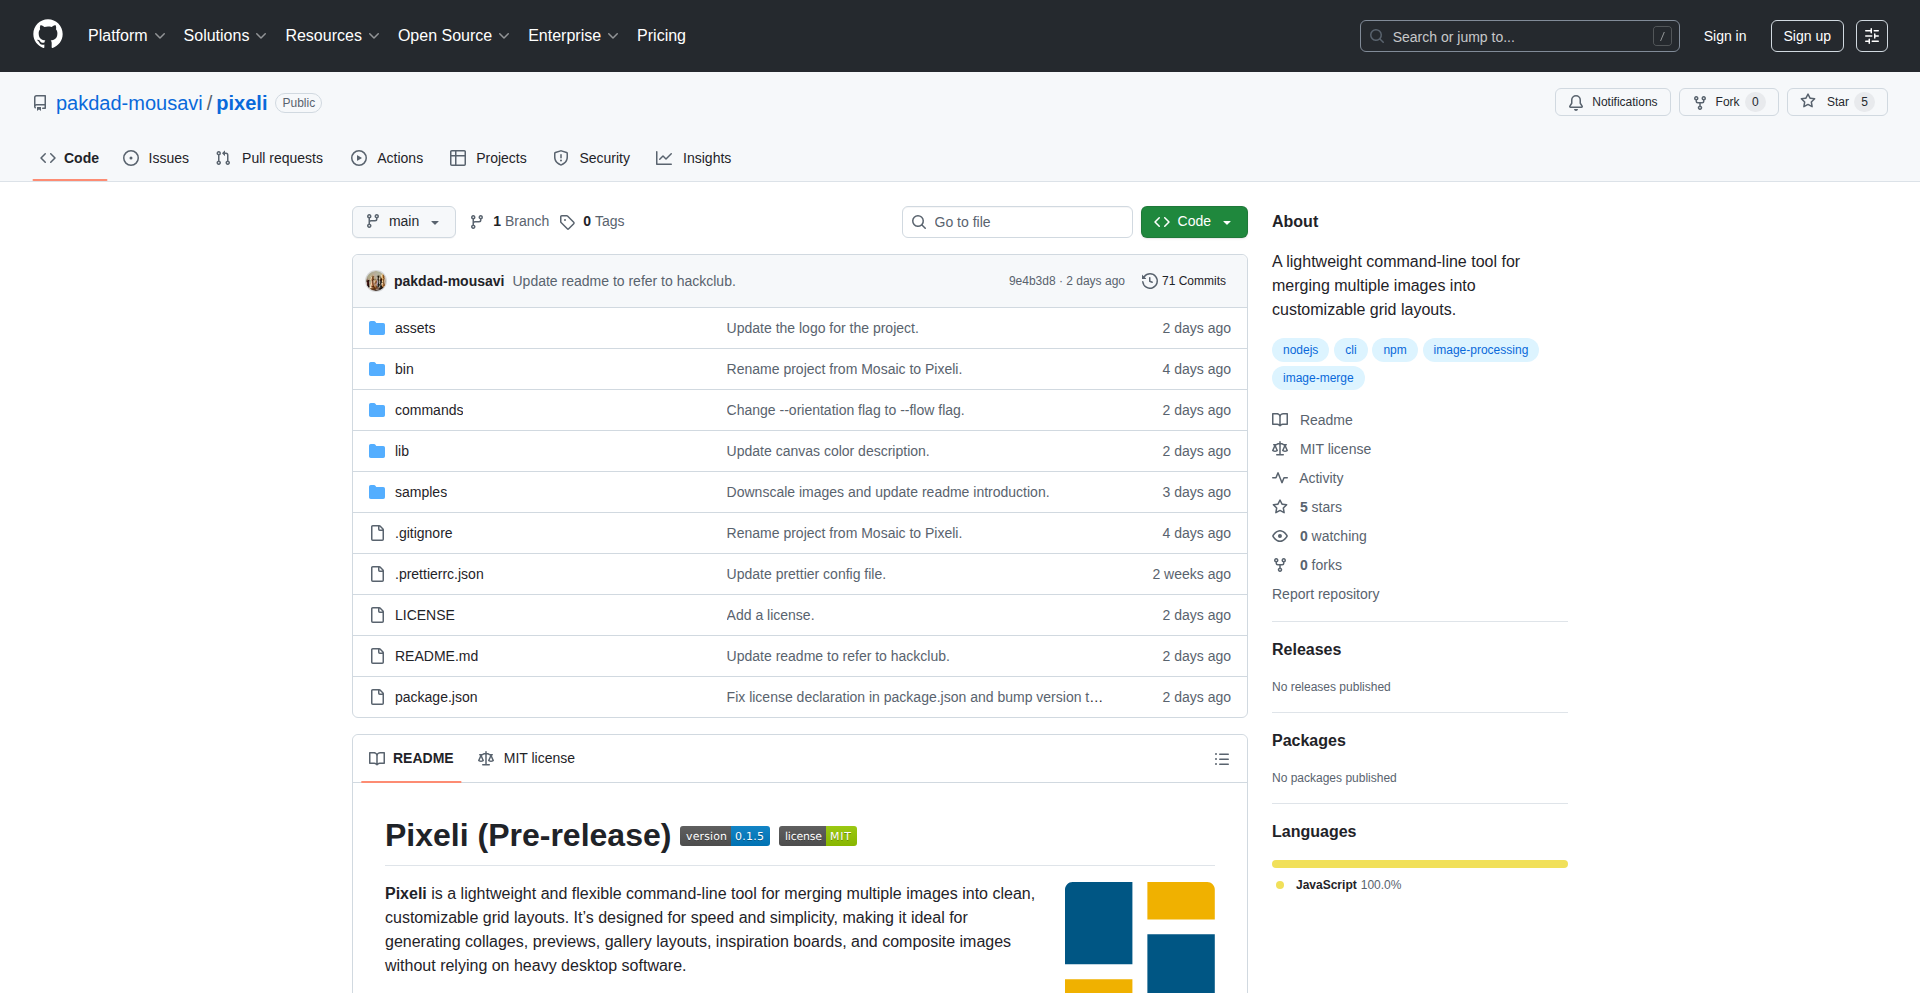Open the commands folder icon
1920x993 pixels.
coord(377,409)
